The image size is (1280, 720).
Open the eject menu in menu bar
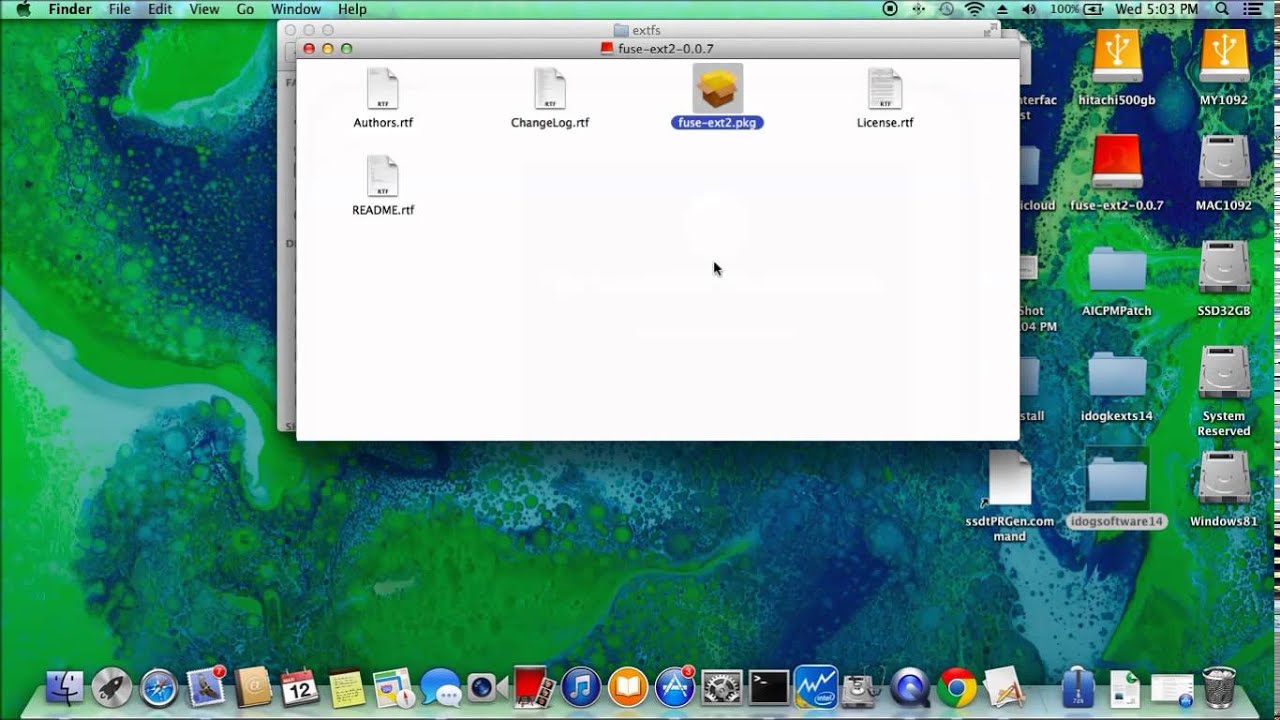1002,9
